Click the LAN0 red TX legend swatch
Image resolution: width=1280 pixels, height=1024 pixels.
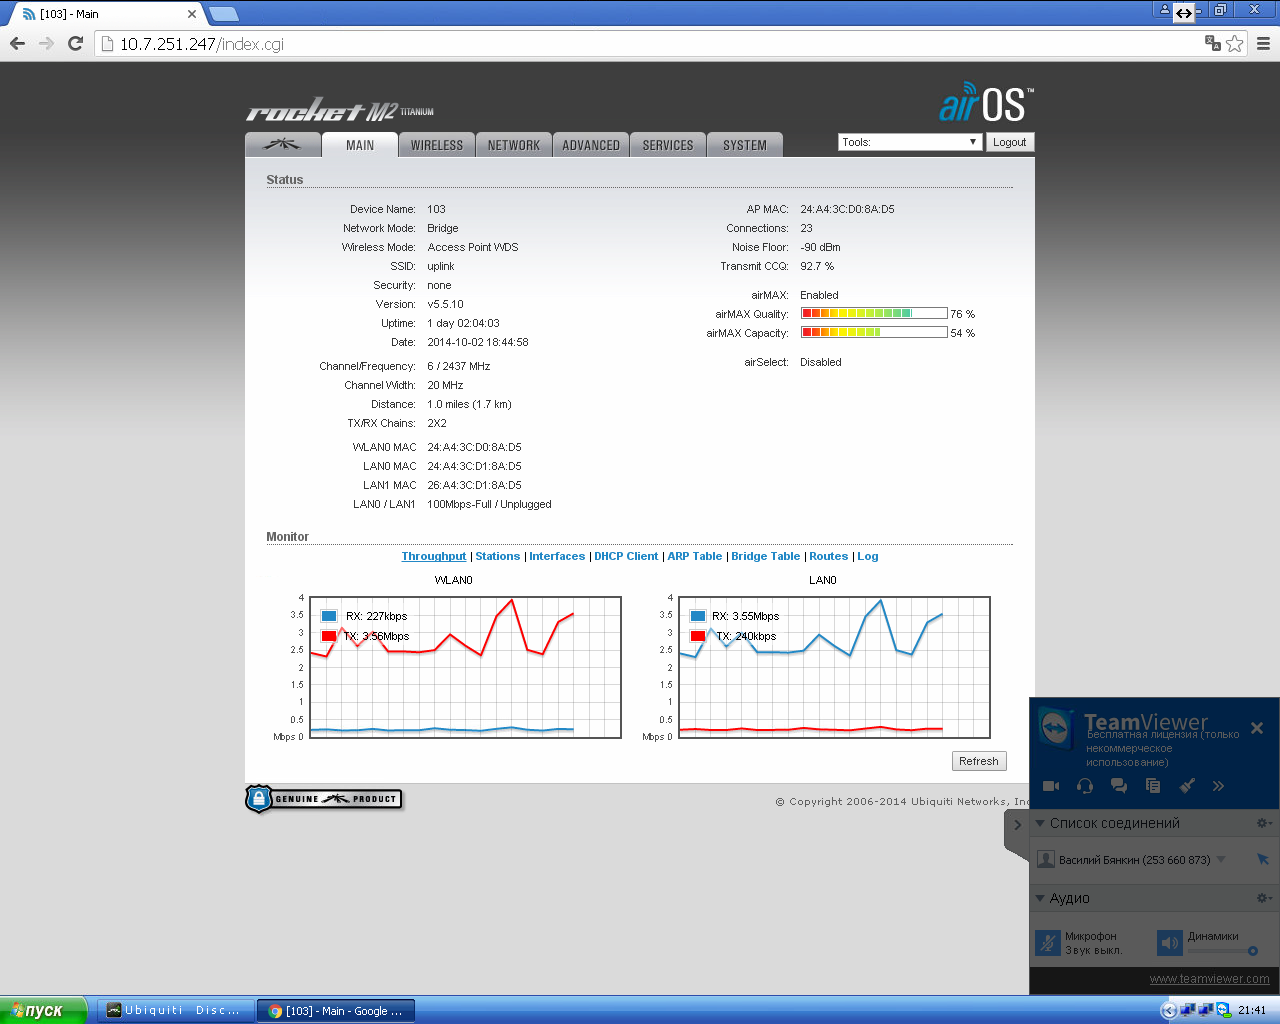click(x=698, y=636)
